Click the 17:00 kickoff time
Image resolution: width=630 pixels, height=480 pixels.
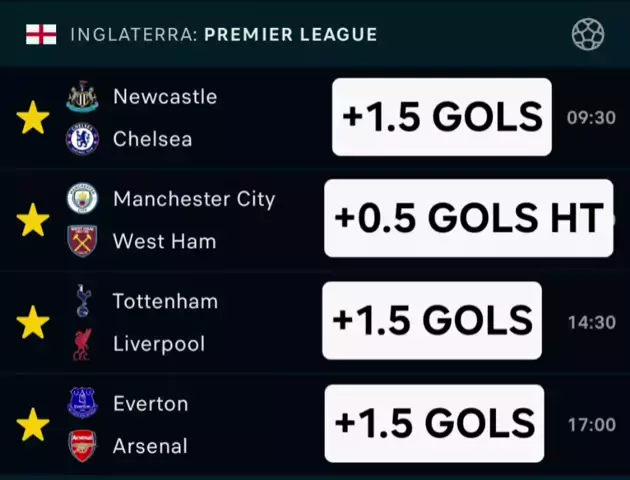click(x=591, y=425)
